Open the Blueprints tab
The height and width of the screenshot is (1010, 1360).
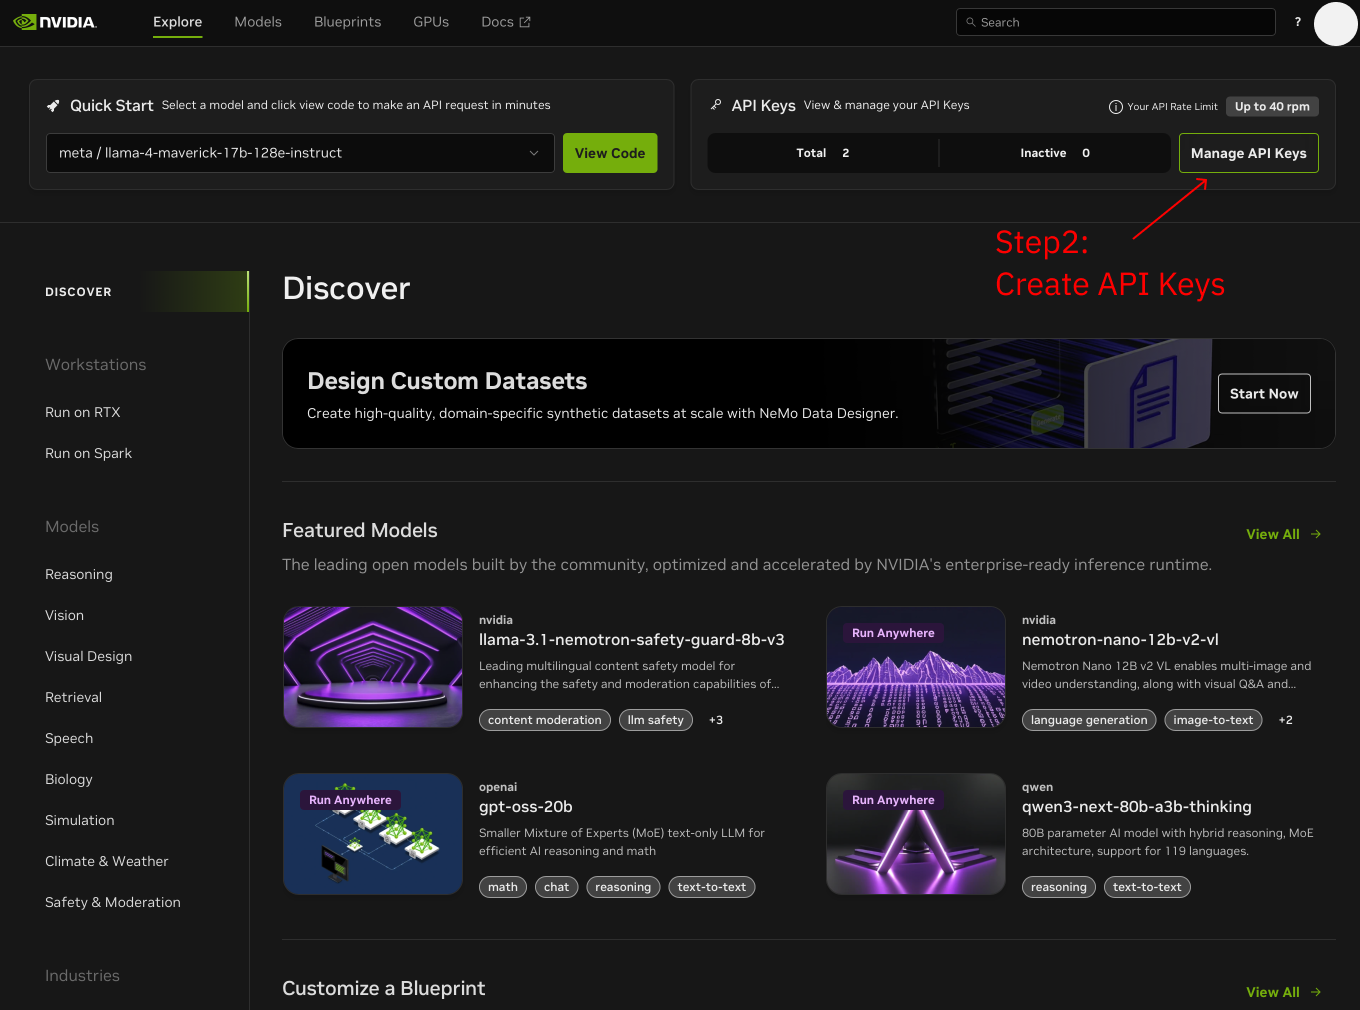pyautogui.click(x=347, y=22)
